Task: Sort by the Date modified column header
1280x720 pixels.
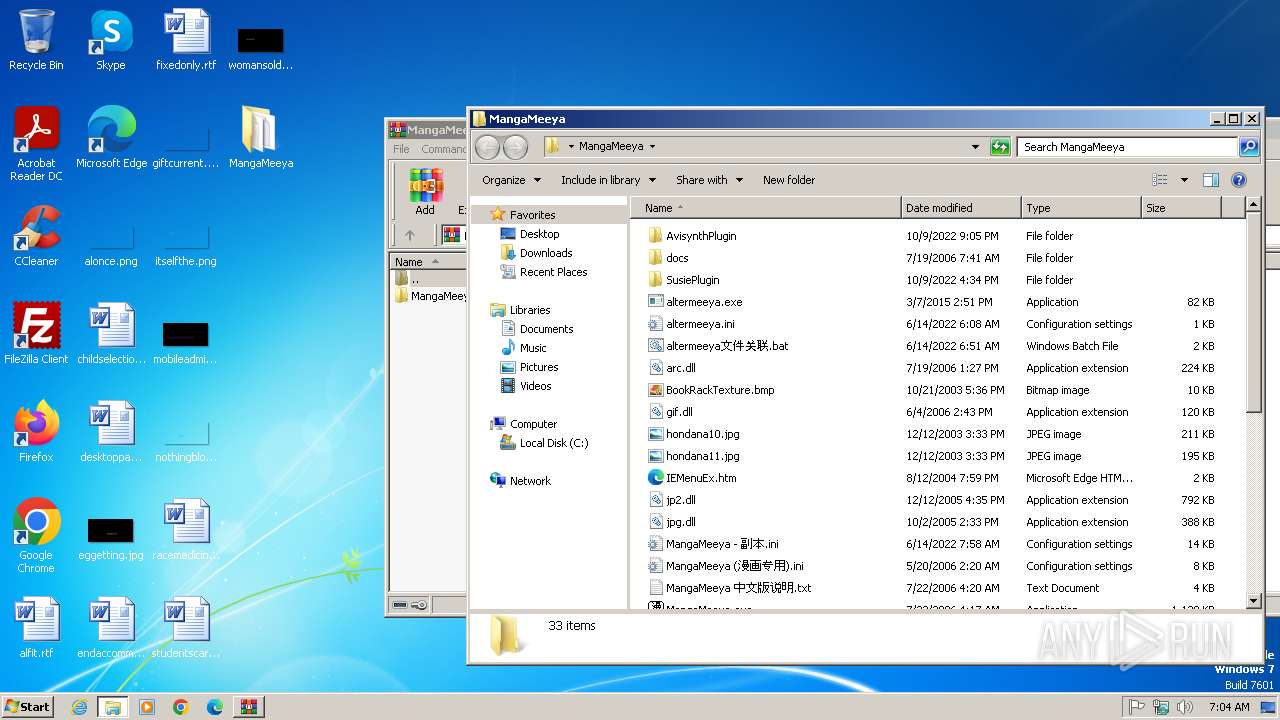Action: 961,208
